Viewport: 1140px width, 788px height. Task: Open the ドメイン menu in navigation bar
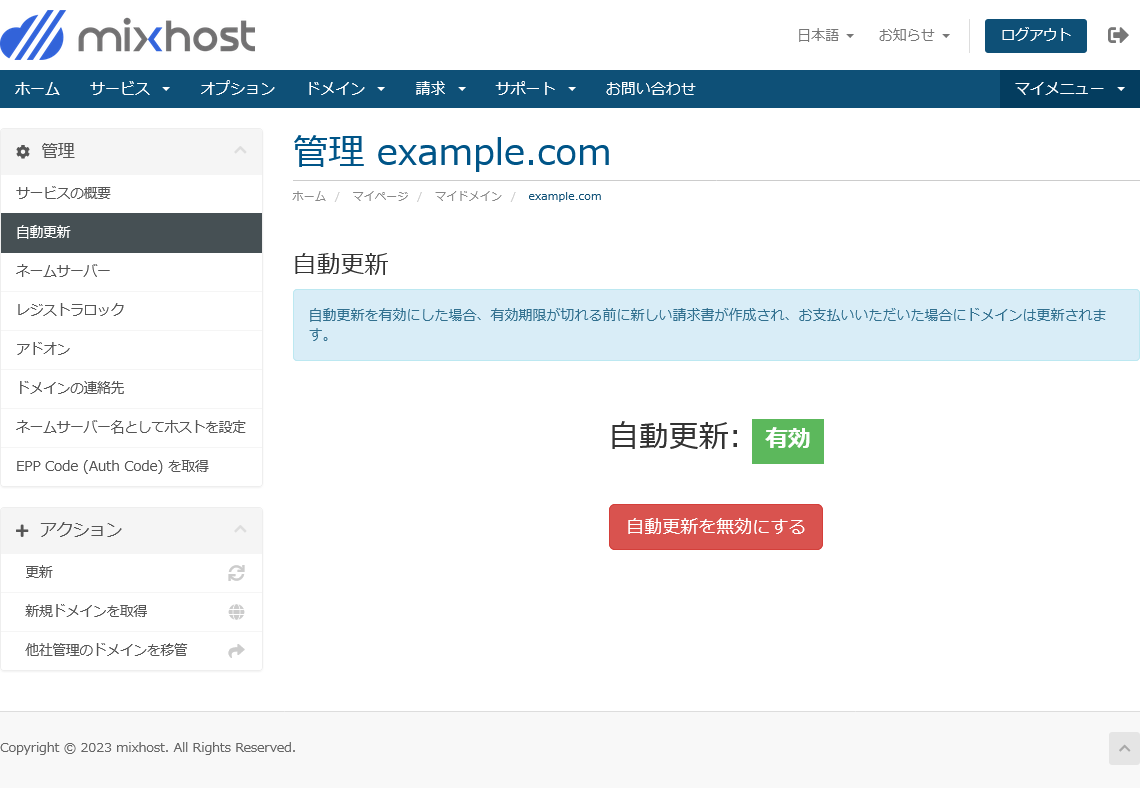[x=345, y=89]
